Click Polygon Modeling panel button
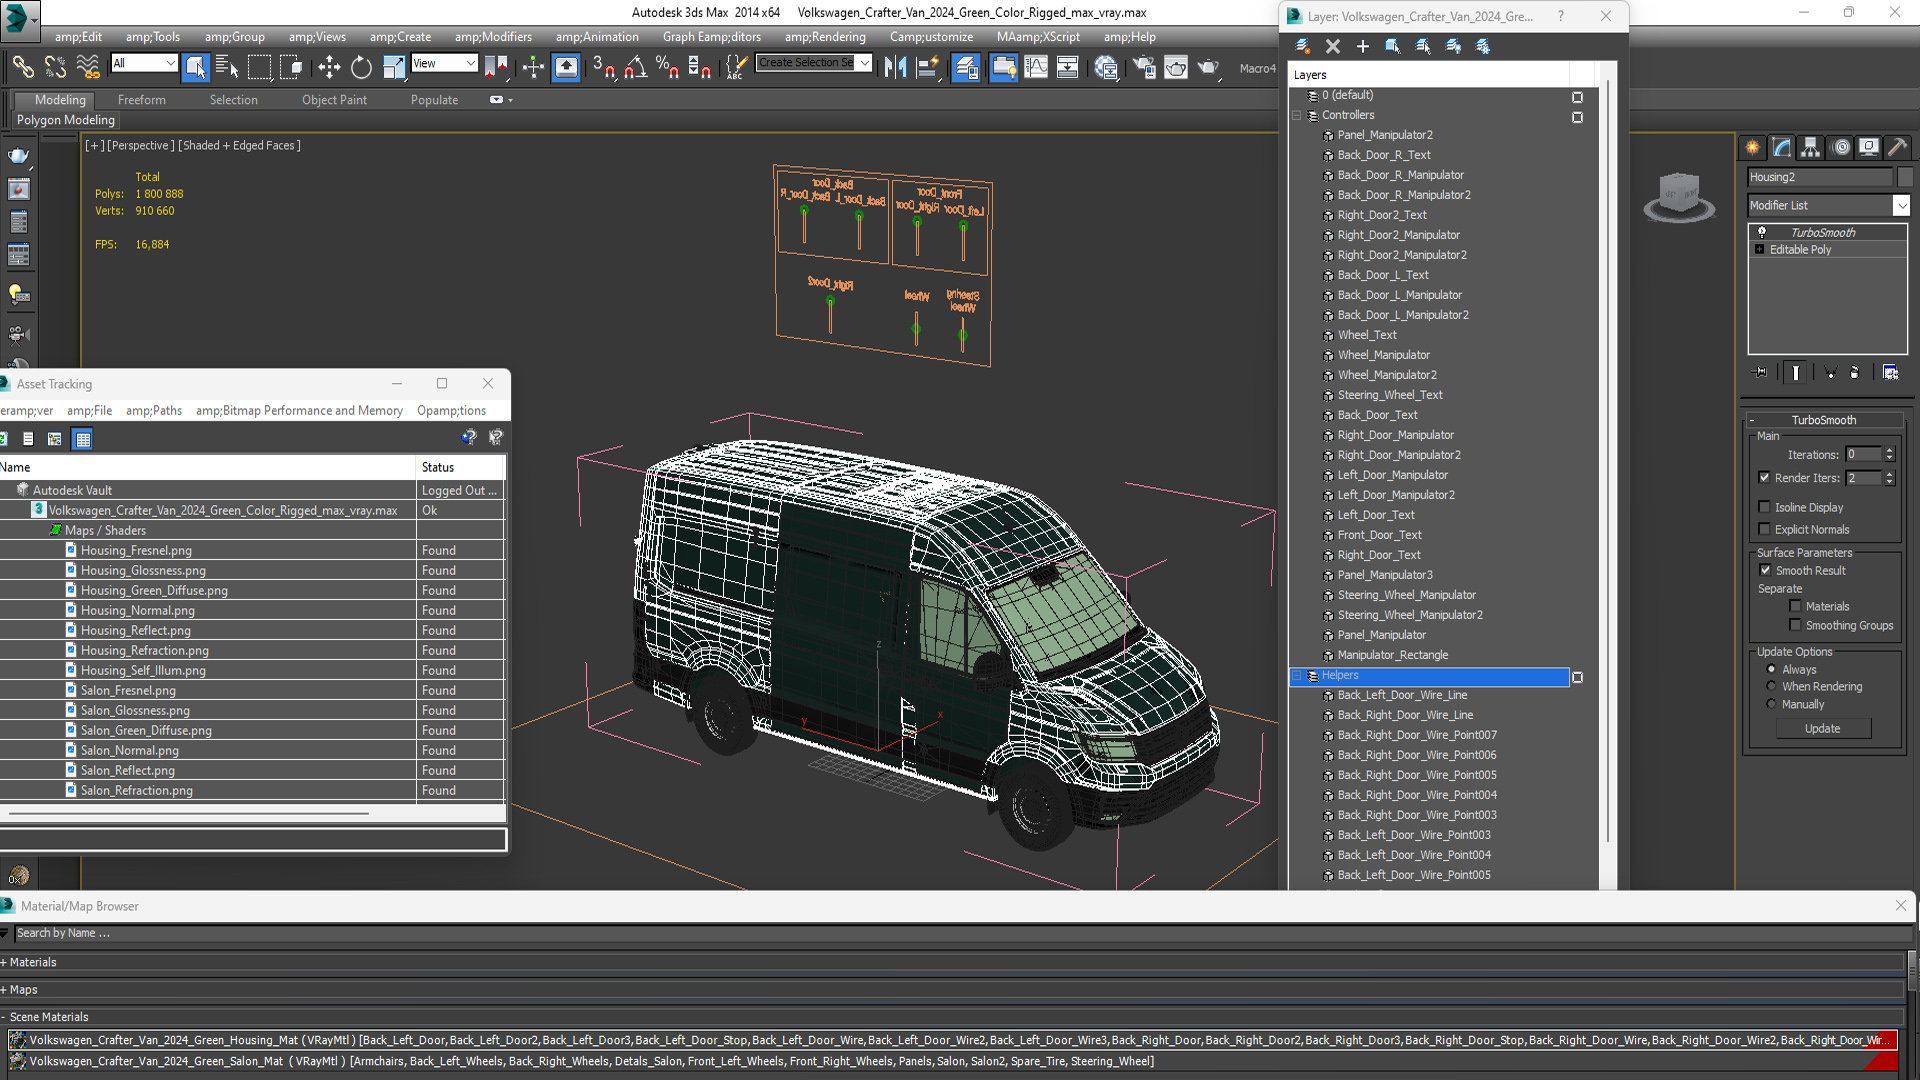Image resolution: width=1920 pixels, height=1080 pixels. [65, 120]
